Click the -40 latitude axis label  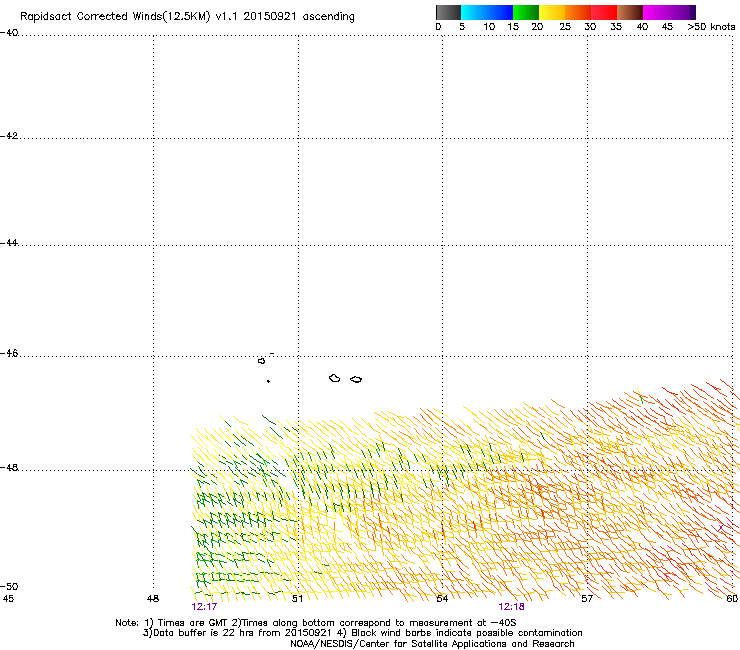(9, 33)
